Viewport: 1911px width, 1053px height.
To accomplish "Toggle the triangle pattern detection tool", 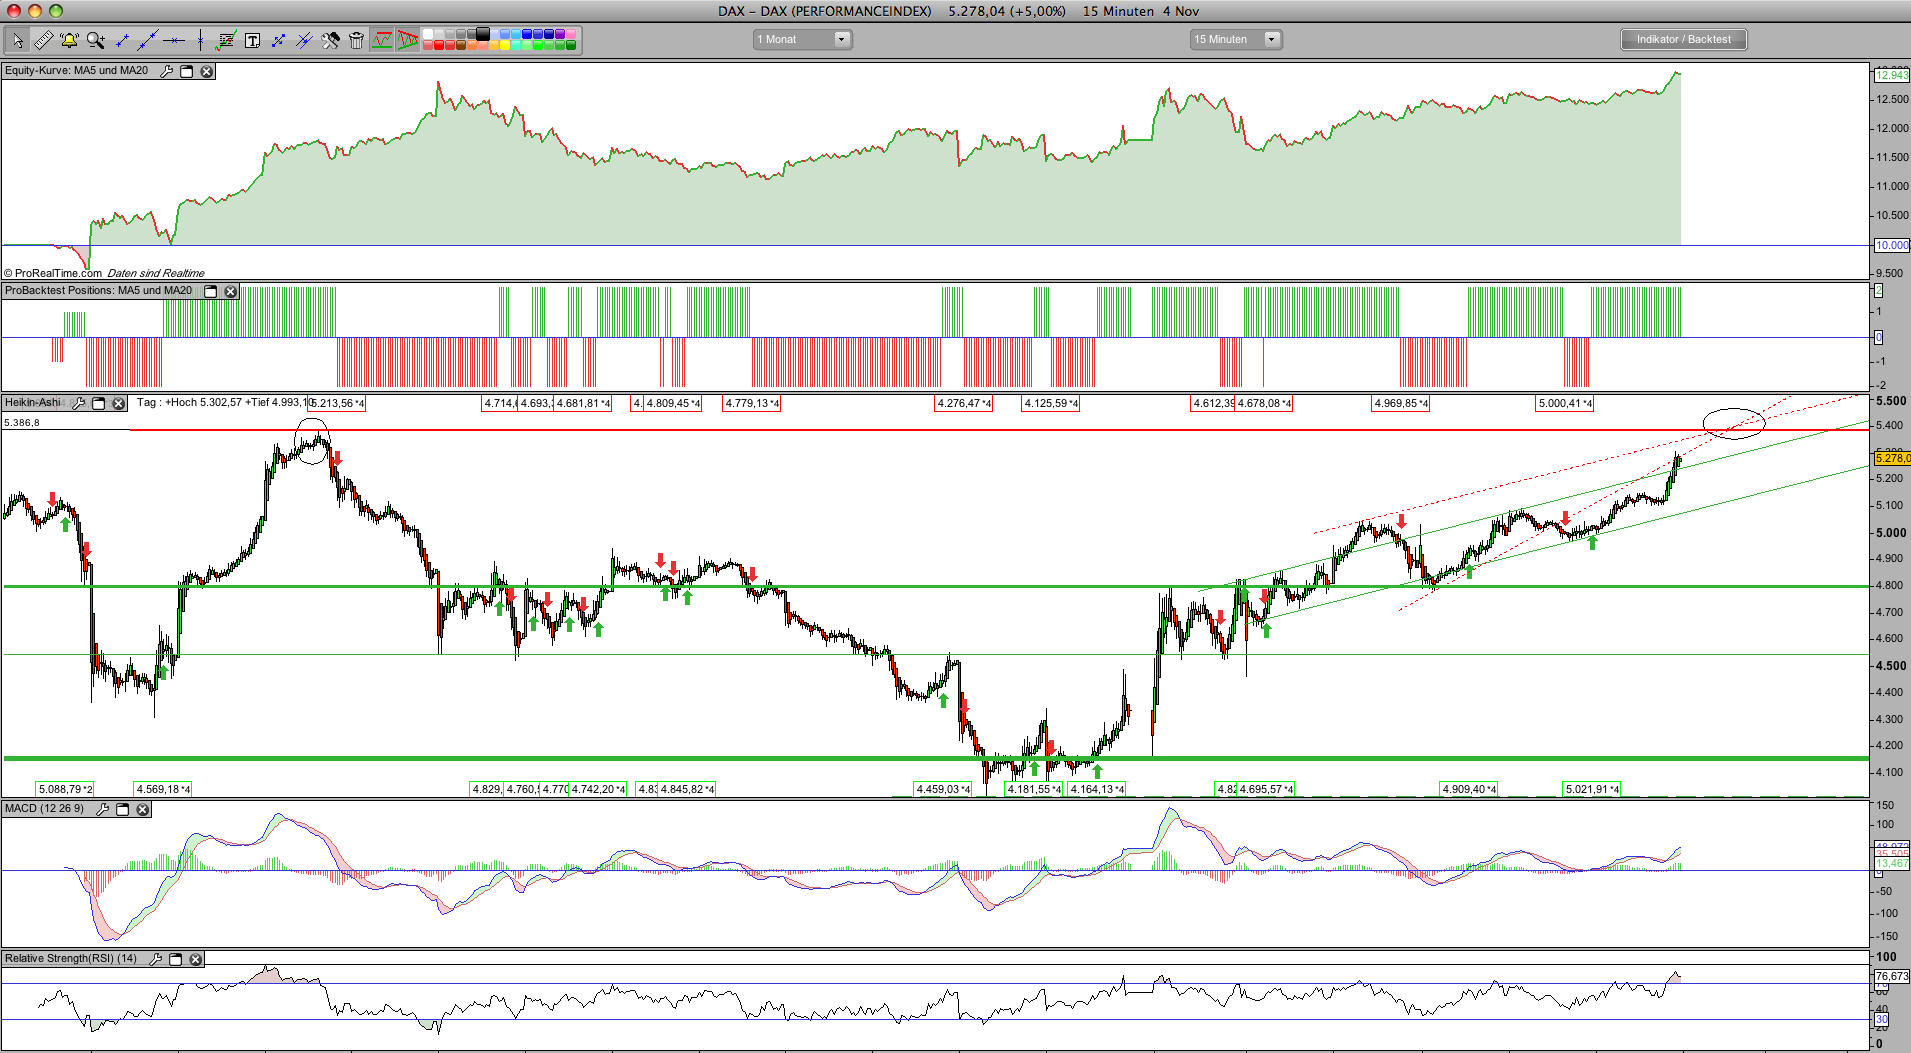I will (x=408, y=40).
